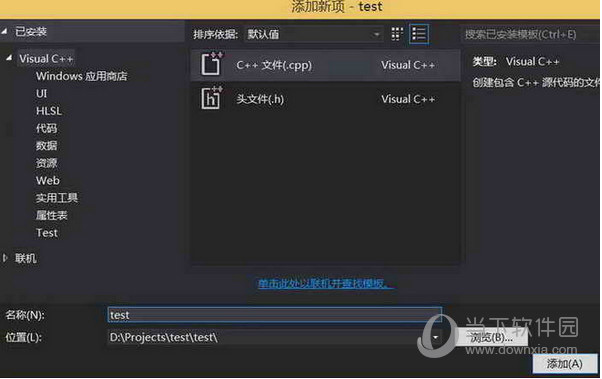Image resolution: width=602 pixels, height=379 pixels.
Task: Open the 排序依据 默认值 dropdown
Action: 313,34
